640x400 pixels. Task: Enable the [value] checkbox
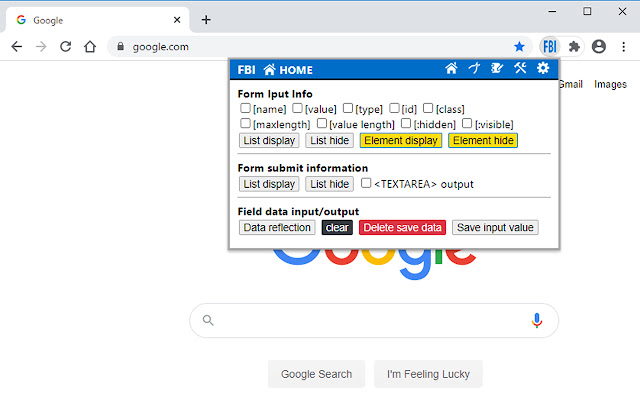click(x=297, y=108)
